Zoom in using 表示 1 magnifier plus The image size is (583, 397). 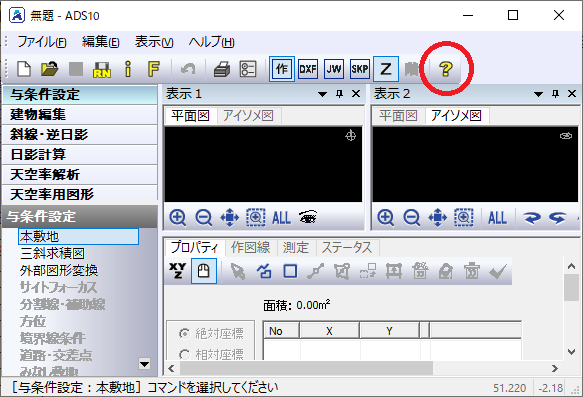(x=177, y=217)
